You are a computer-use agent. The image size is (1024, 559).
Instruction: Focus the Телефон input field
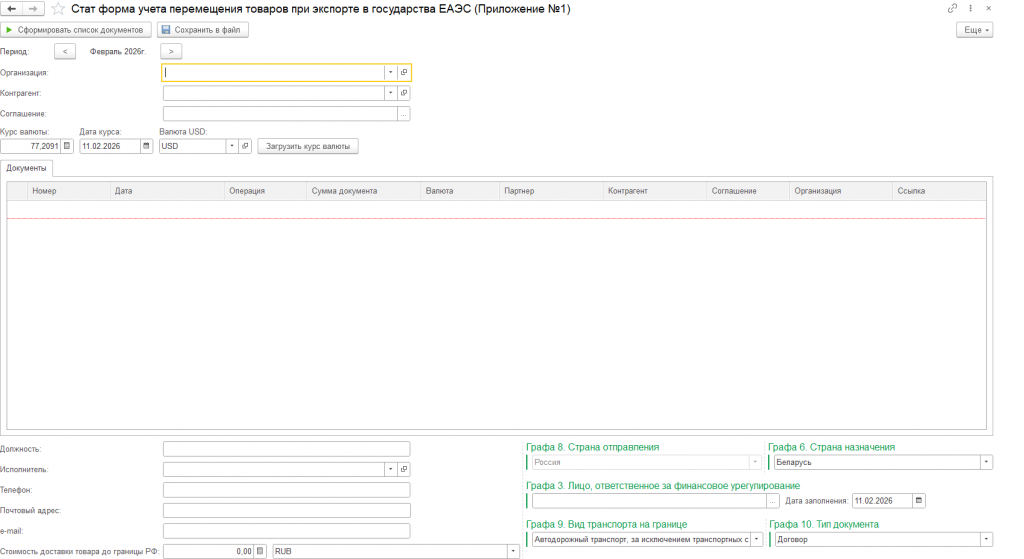pyautogui.click(x=287, y=490)
